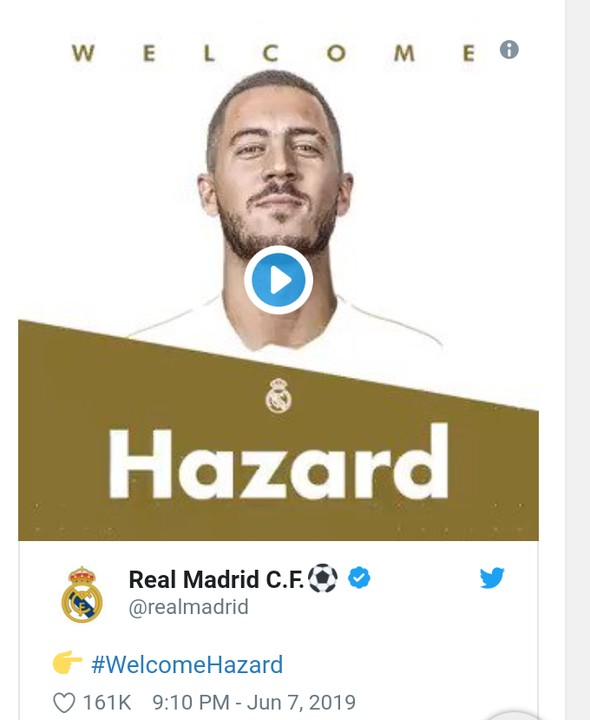Image resolution: width=590 pixels, height=720 pixels.
Task: Open @realmadrid handle link
Action: coord(188,607)
